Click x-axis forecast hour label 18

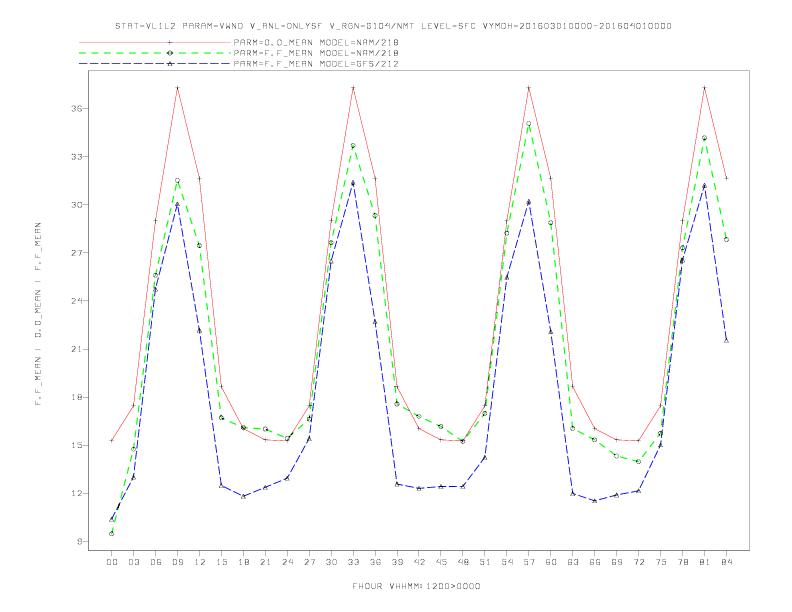pos(243,562)
